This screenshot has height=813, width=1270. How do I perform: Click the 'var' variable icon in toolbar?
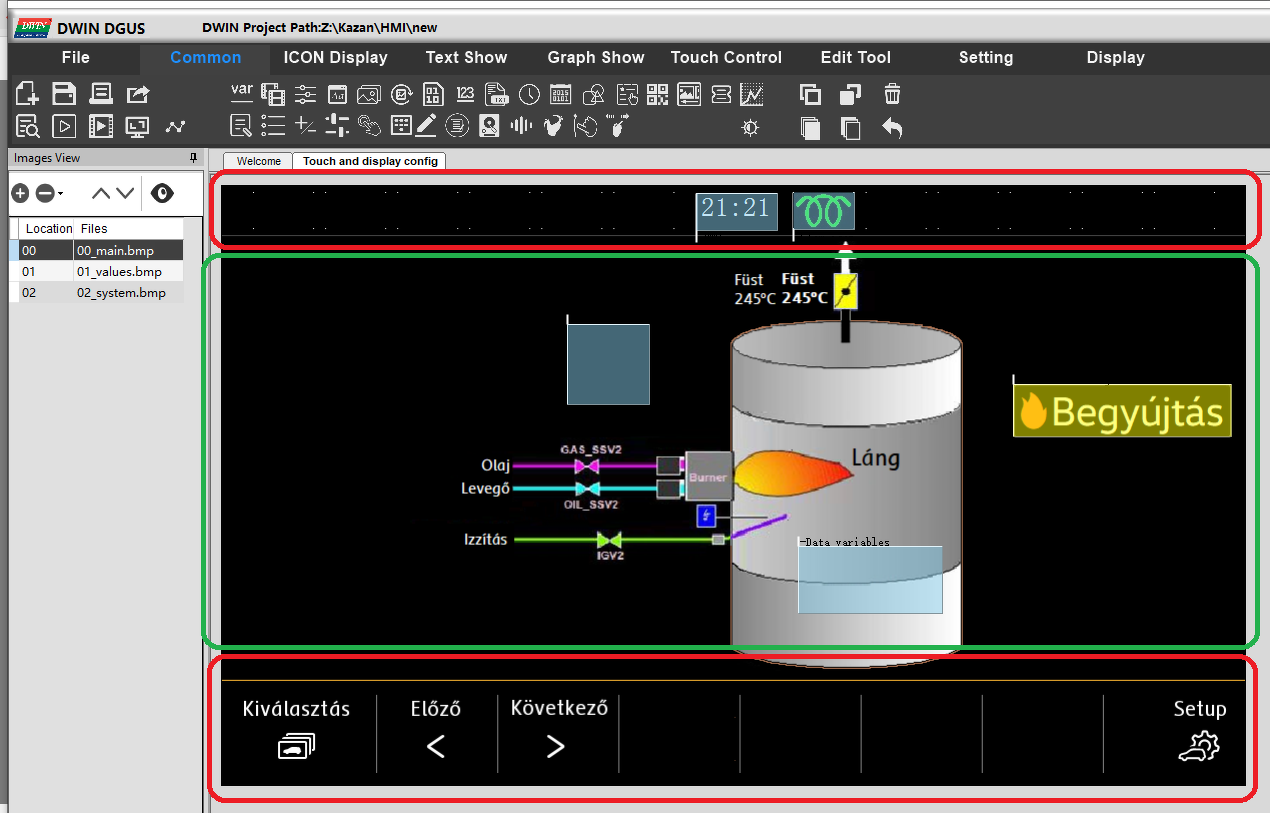pos(241,93)
